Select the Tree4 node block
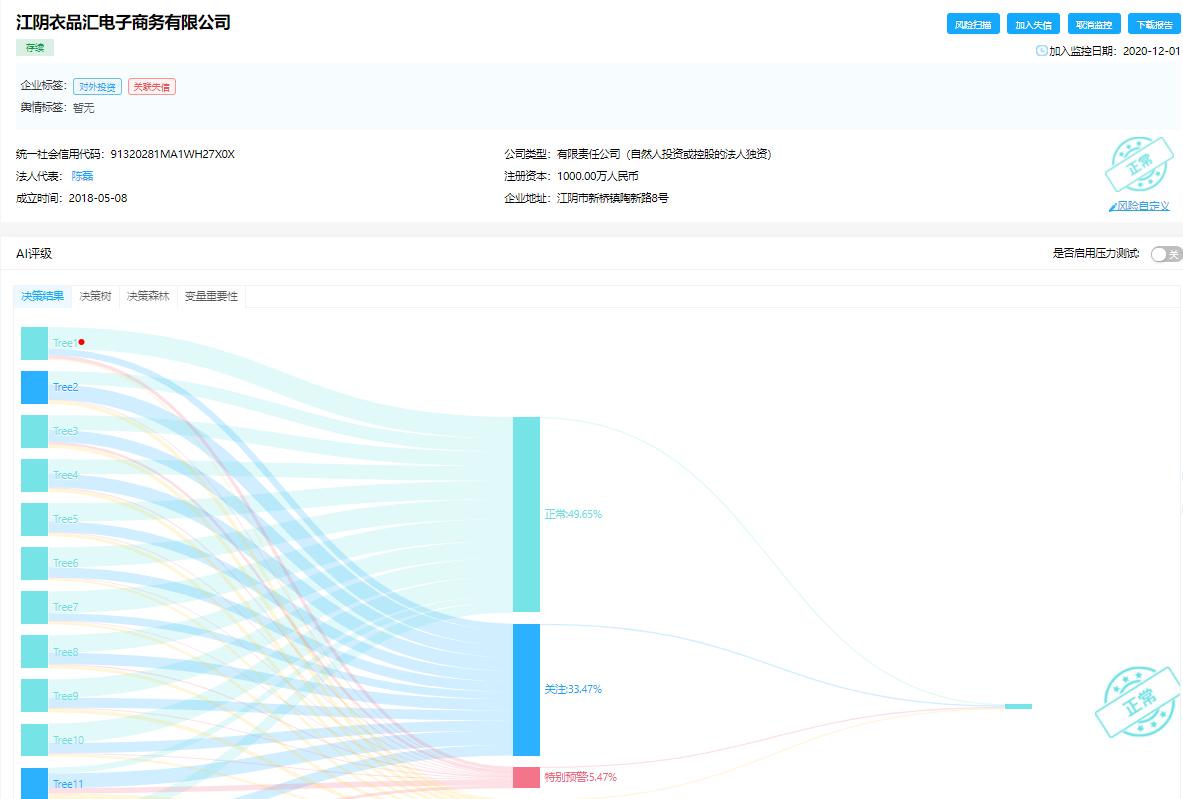Screen dimensions: 1183x799 pyautogui.click(x=34, y=475)
